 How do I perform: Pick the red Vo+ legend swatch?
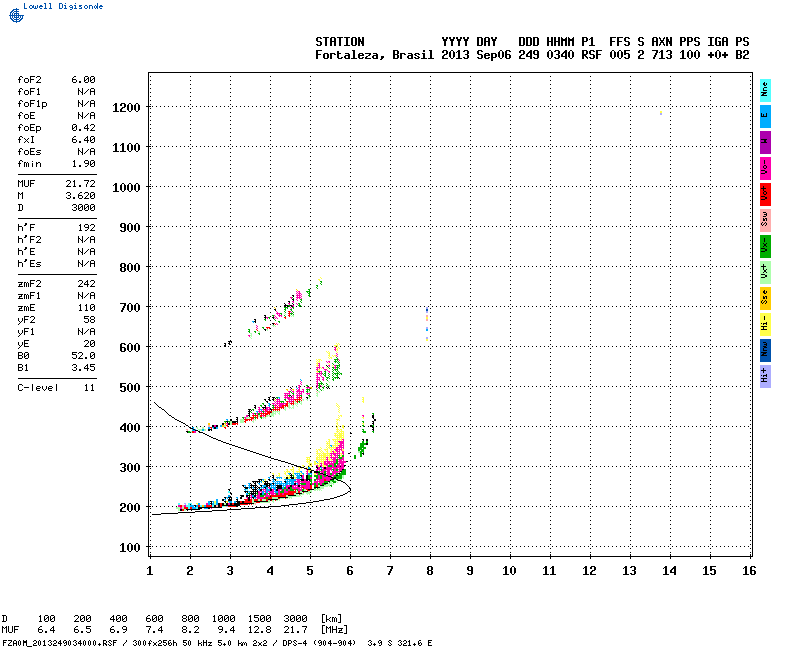coord(765,194)
